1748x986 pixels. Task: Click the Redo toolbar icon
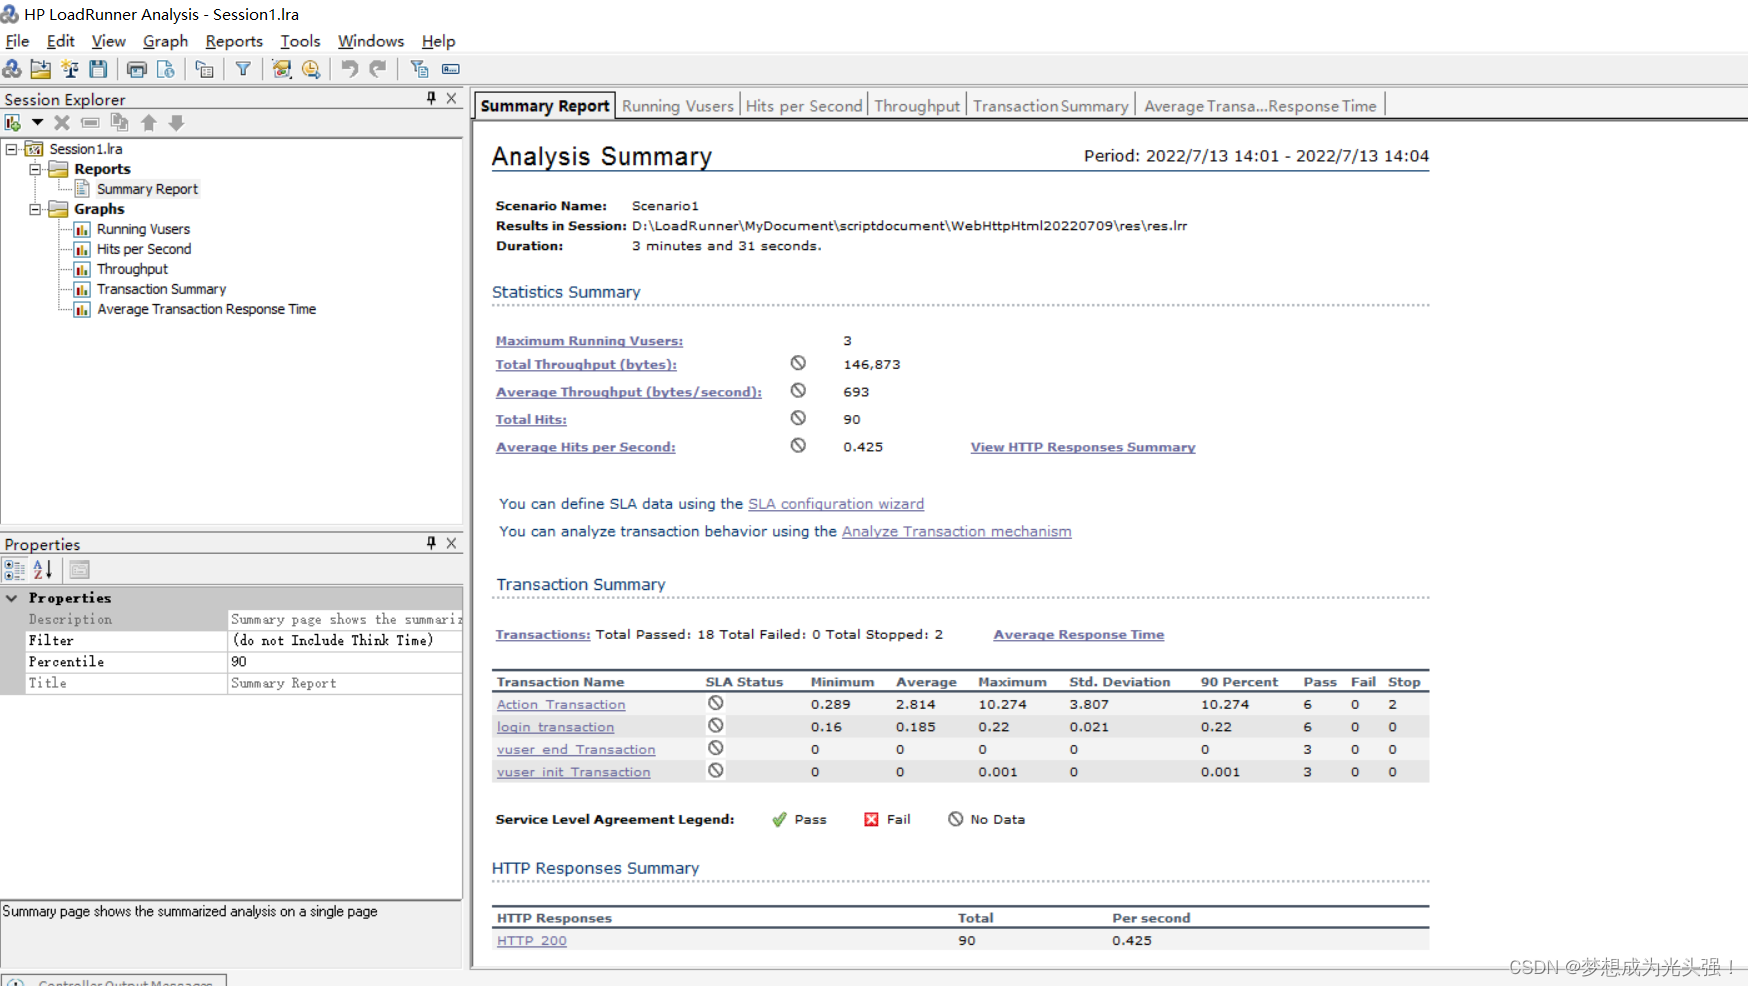[x=377, y=69]
